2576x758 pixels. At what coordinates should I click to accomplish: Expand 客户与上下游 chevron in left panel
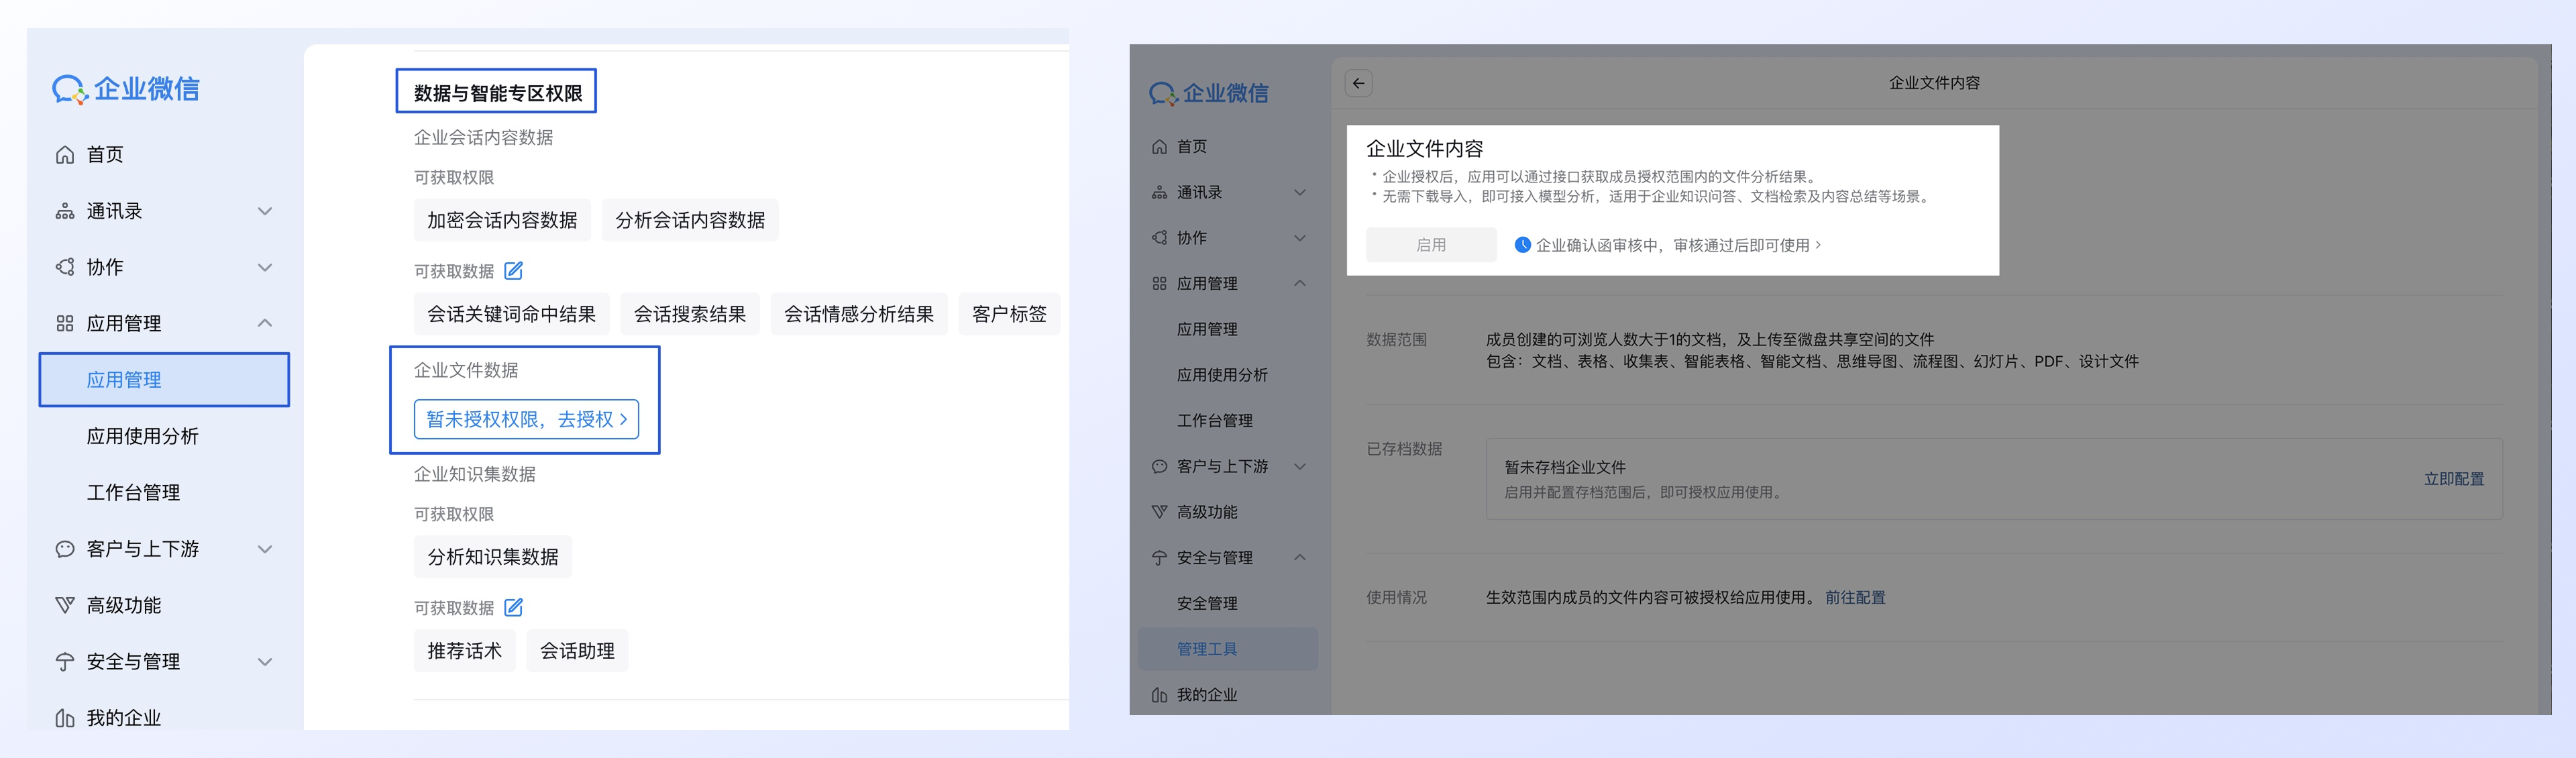click(x=265, y=549)
